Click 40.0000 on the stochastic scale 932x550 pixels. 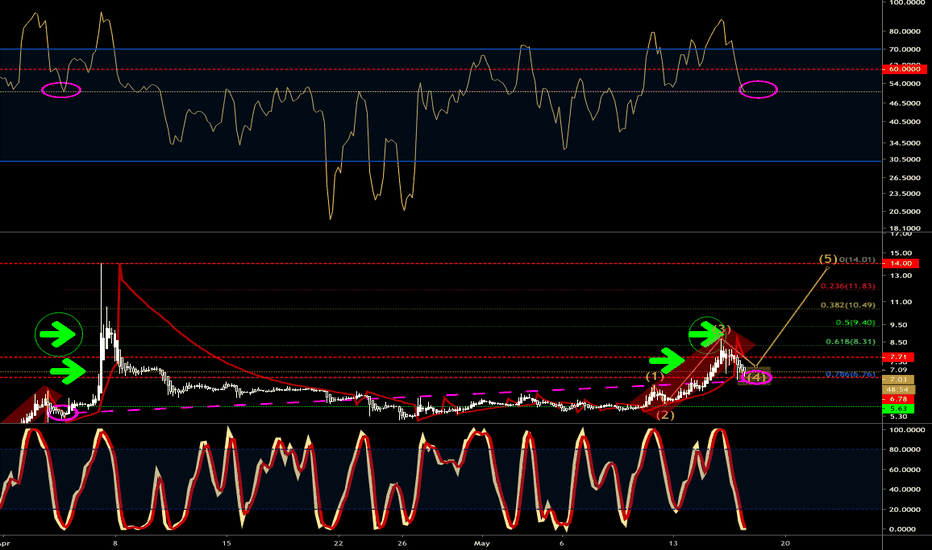(x=906, y=489)
